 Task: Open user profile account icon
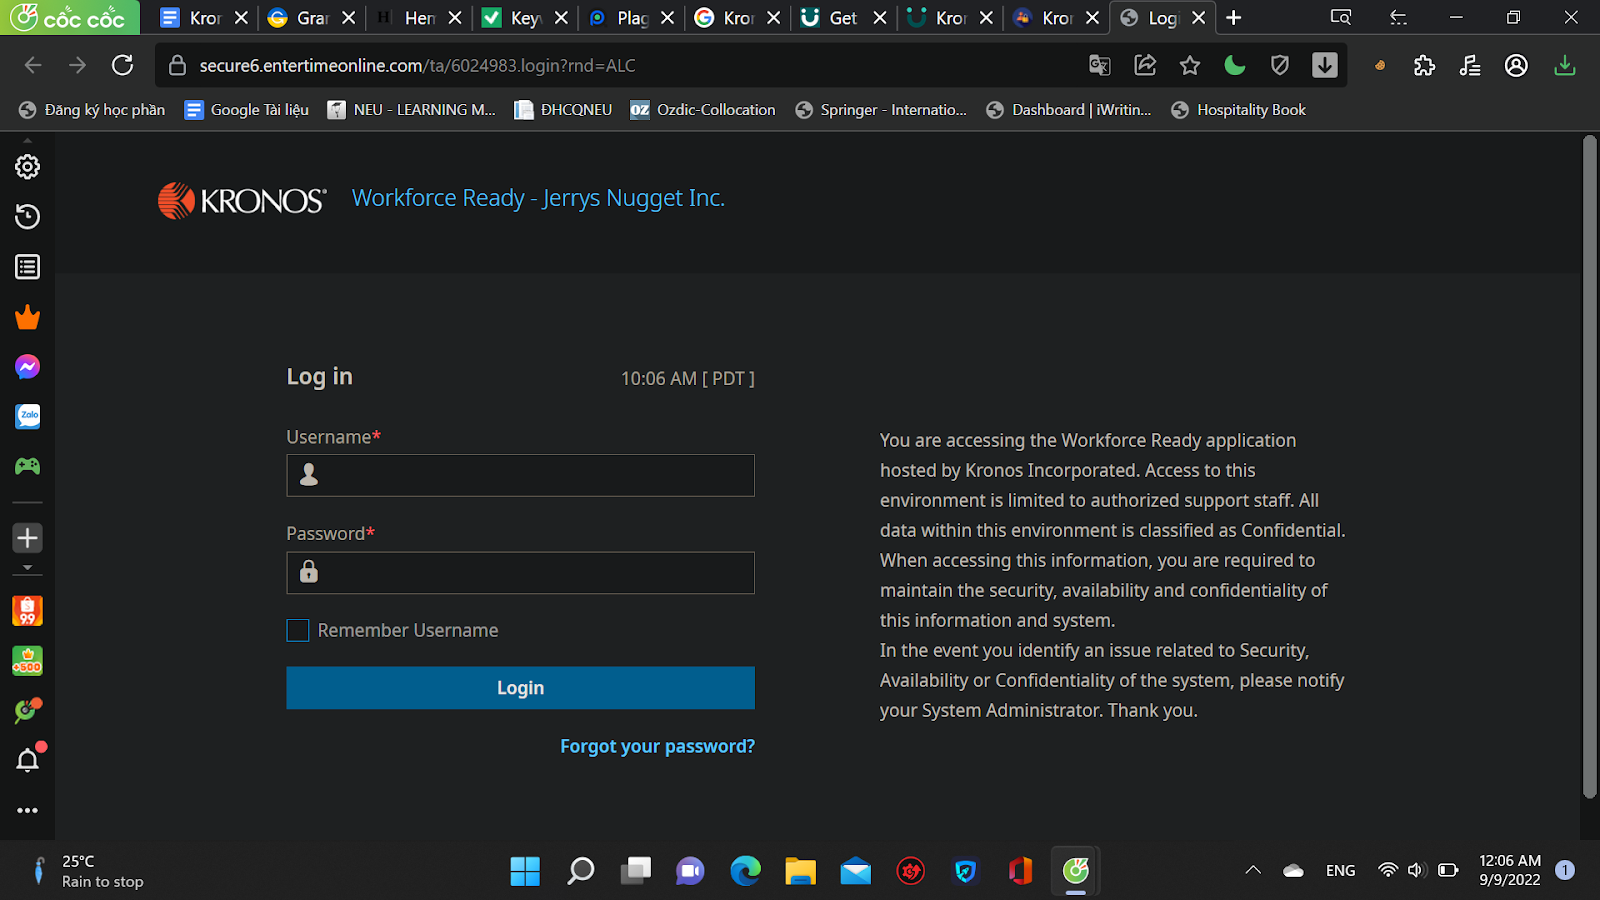(1517, 65)
